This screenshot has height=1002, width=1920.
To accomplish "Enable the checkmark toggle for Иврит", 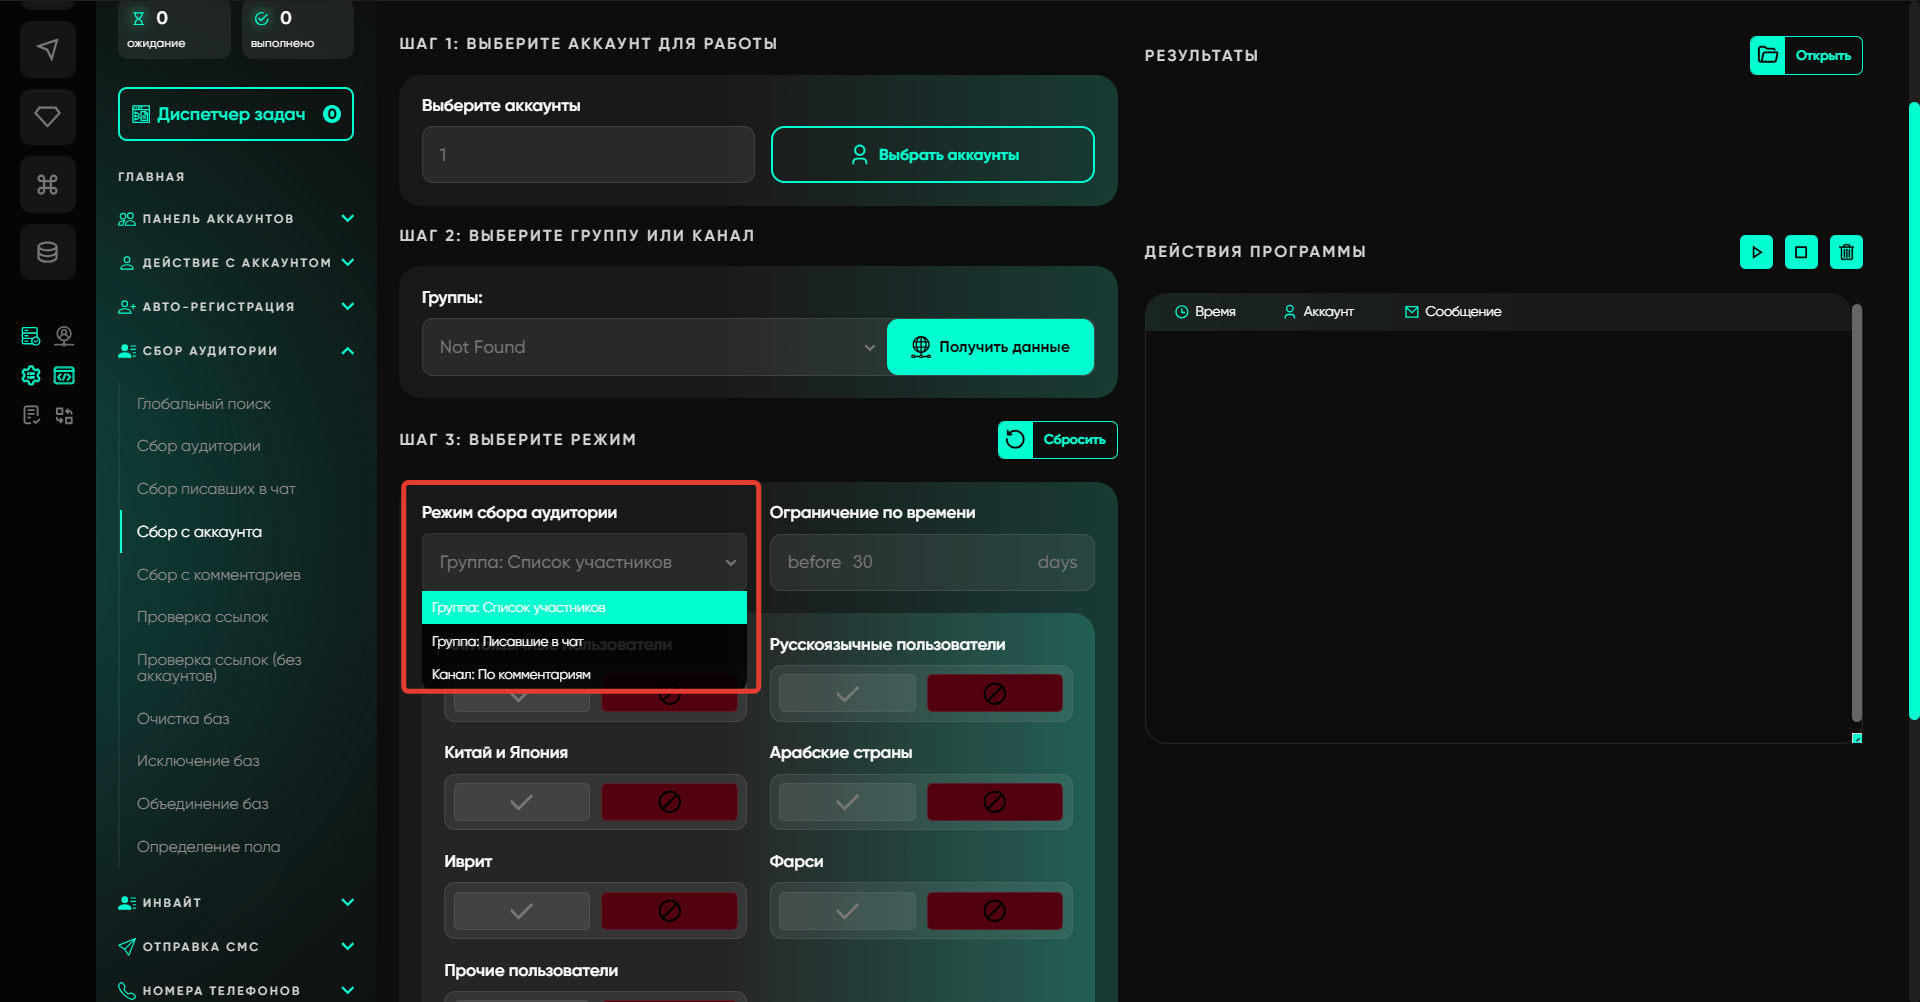I will pyautogui.click(x=521, y=911).
